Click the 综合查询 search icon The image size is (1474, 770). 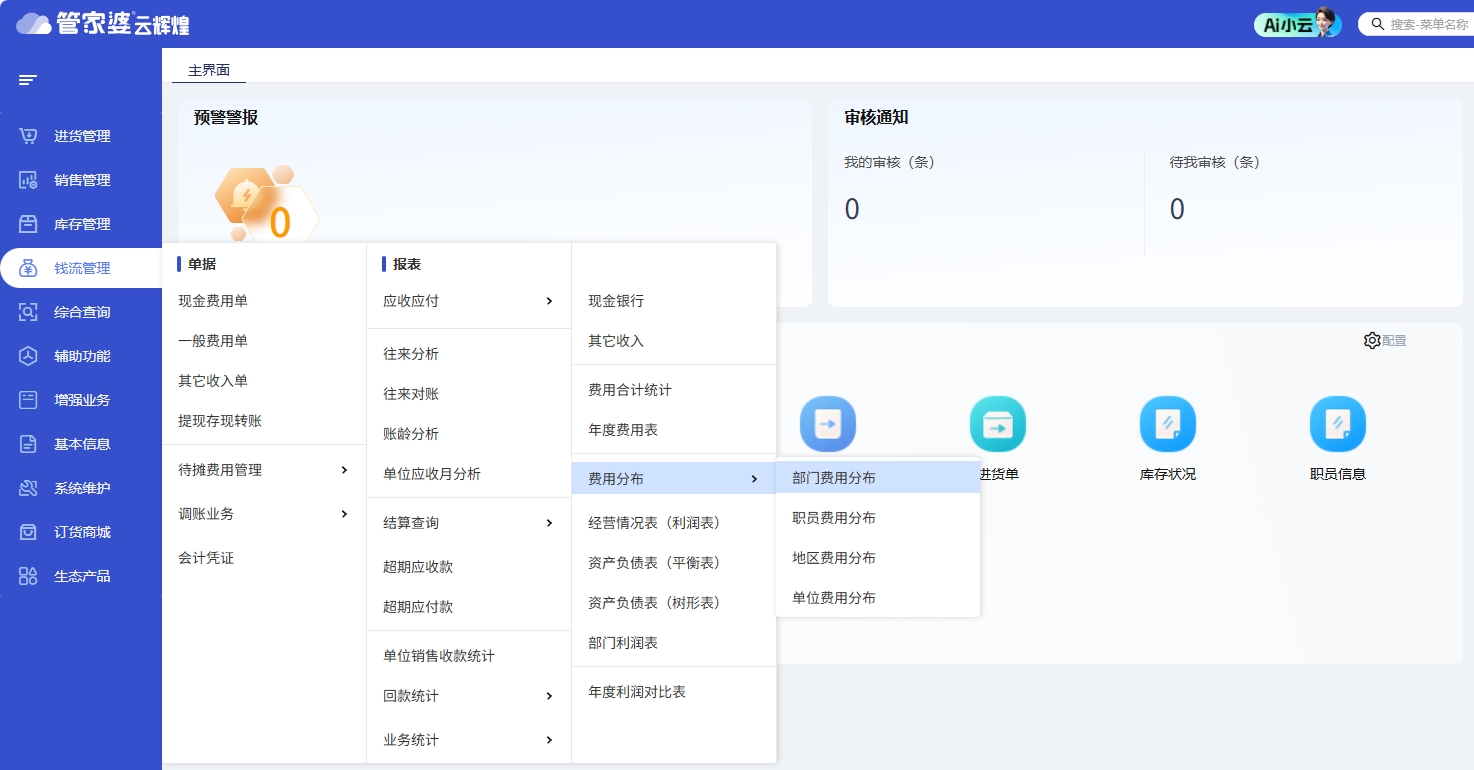click(x=28, y=312)
